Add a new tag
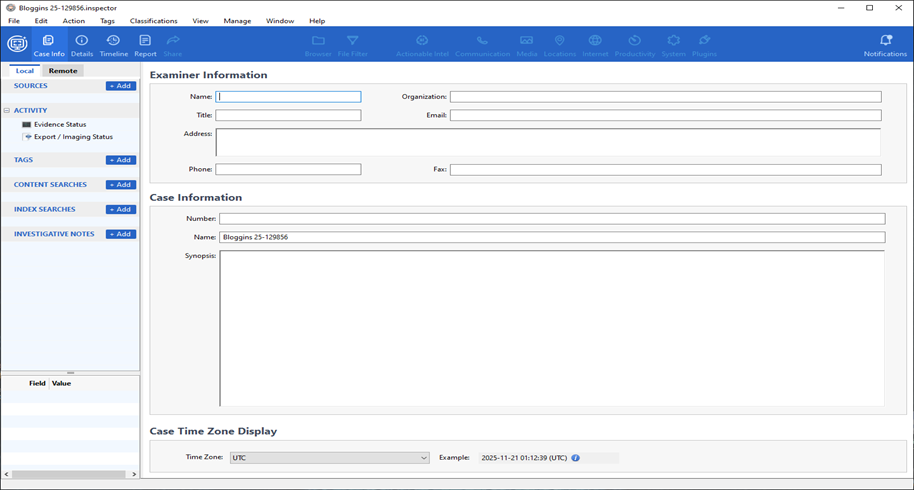914x490 pixels. coord(120,160)
